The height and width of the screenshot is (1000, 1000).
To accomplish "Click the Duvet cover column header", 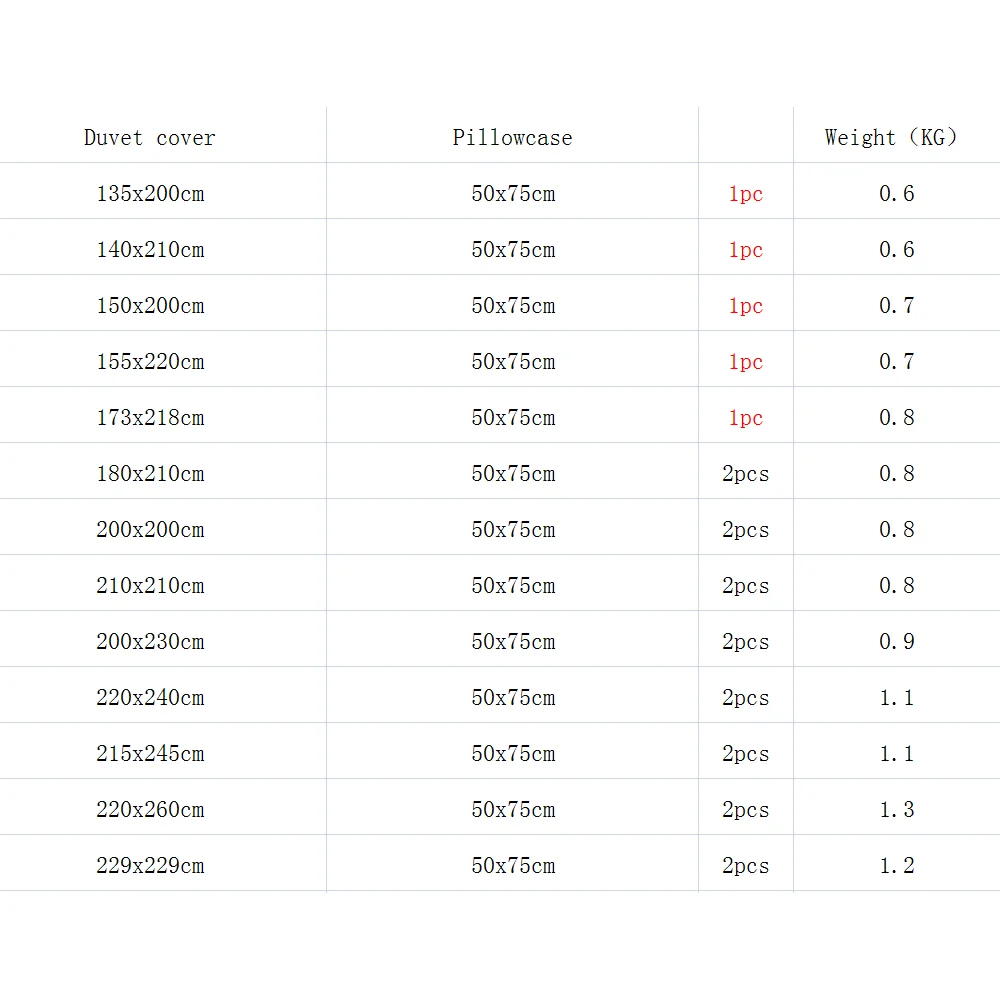I will coord(150,138).
